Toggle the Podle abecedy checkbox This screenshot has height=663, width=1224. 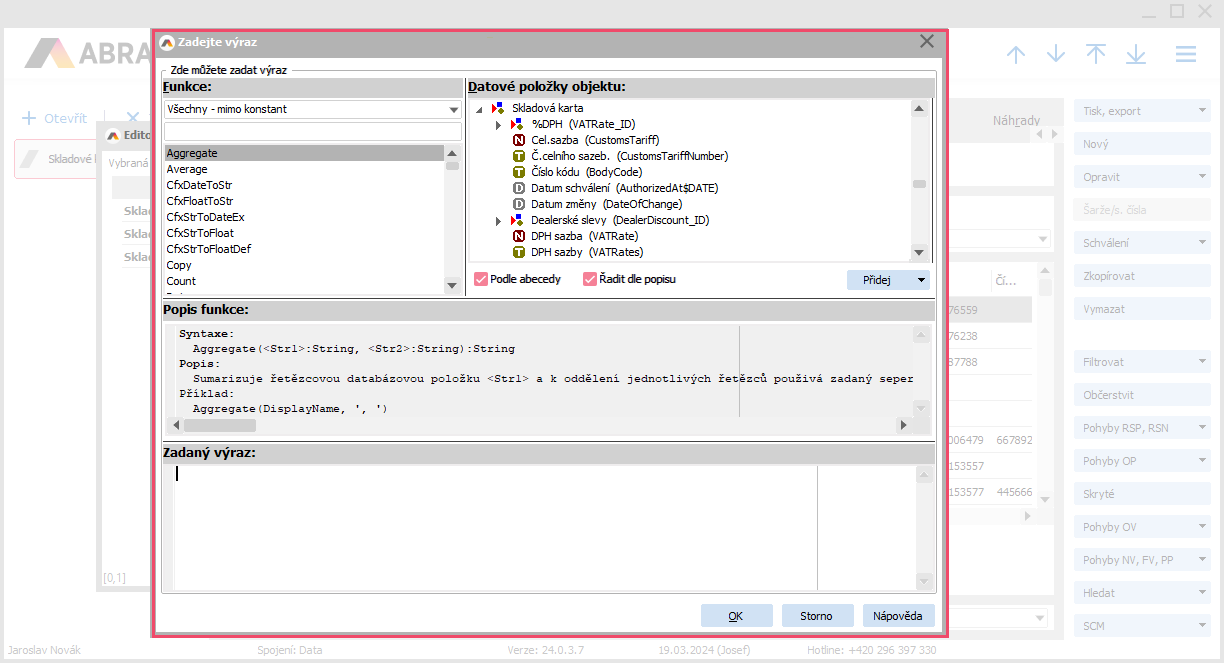(x=481, y=279)
